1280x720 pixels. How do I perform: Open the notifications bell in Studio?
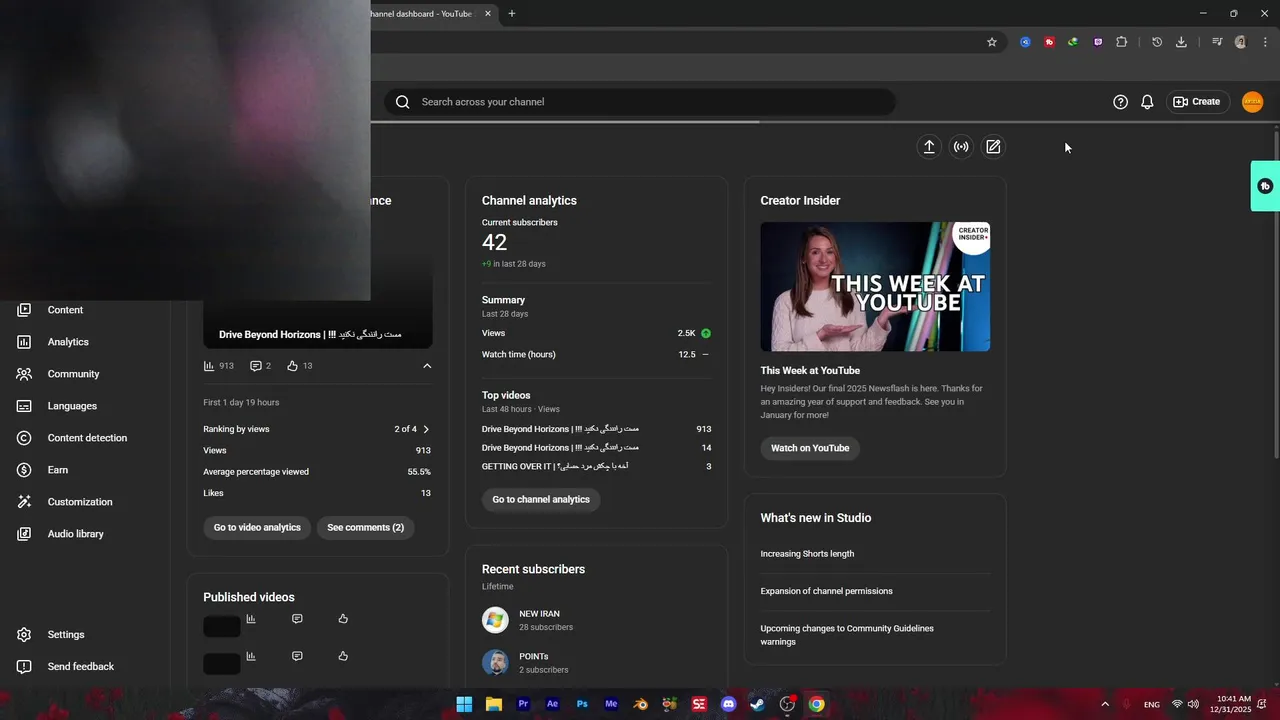[1147, 102]
